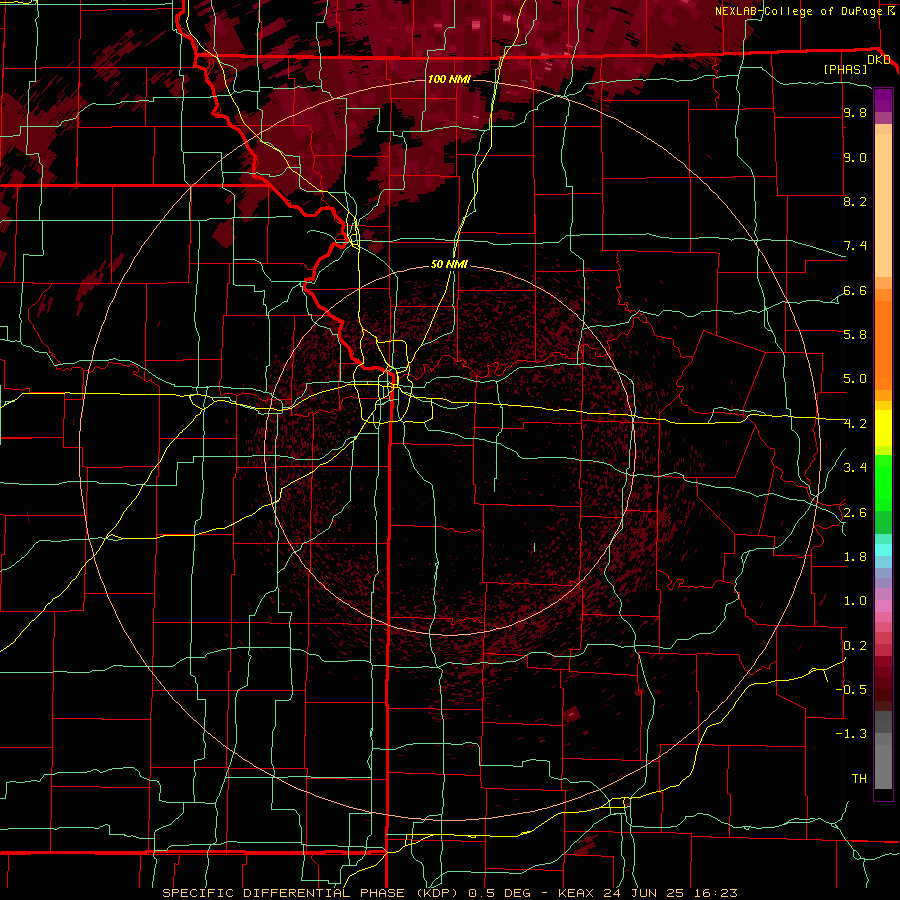This screenshot has width=900, height=900.
Task: Select the 4.2 legend value
Action: pyautogui.click(x=855, y=424)
